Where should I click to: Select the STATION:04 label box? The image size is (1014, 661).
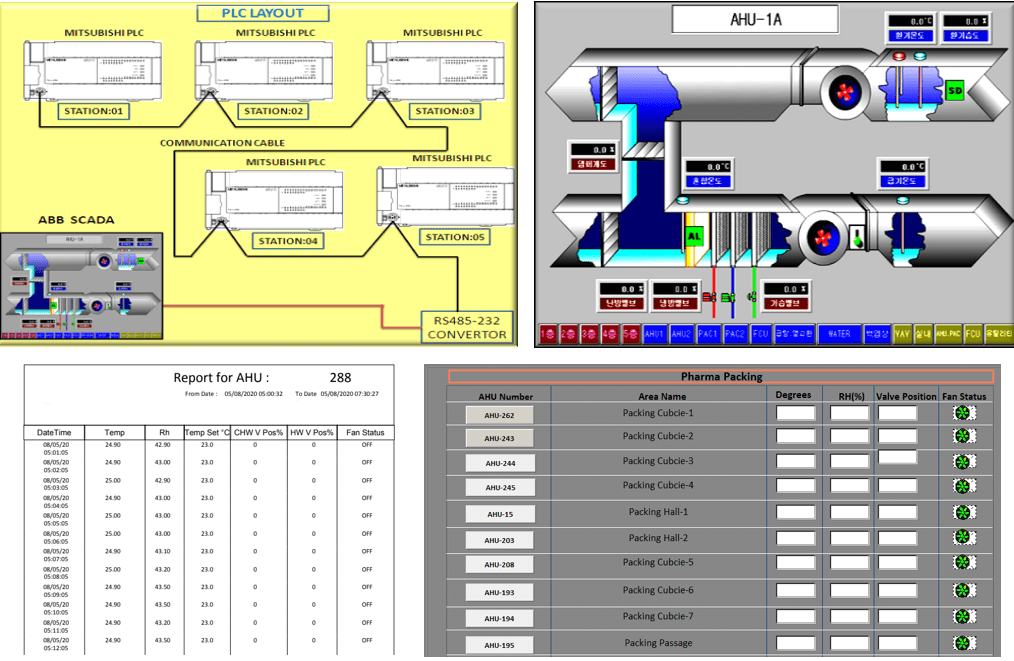pyautogui.click(x=288, y=241)
